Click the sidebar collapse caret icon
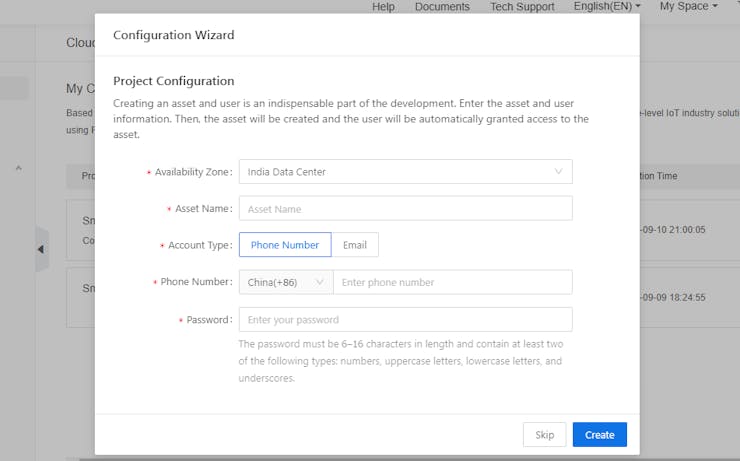 (18, 169)
